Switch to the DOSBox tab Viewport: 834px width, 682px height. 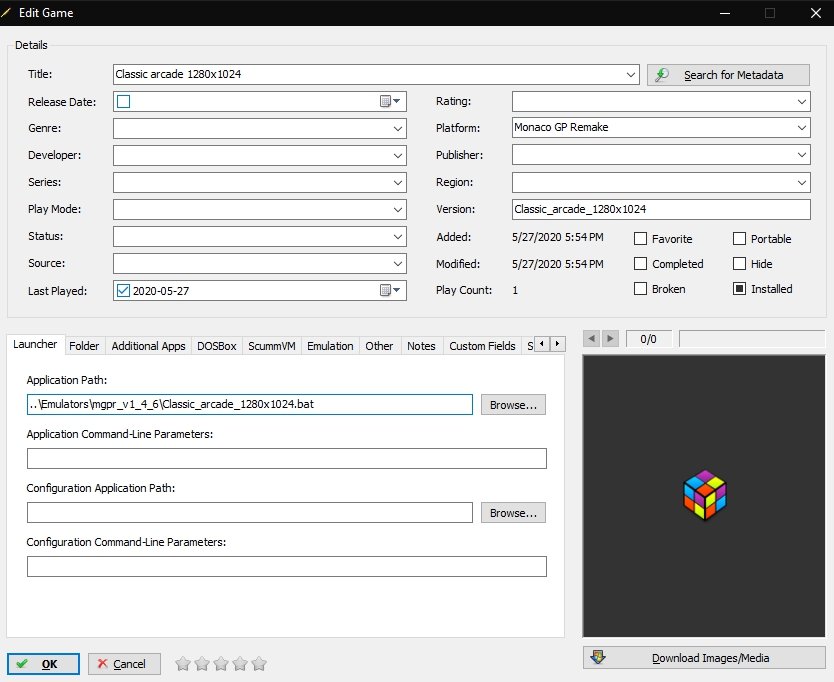216,346
